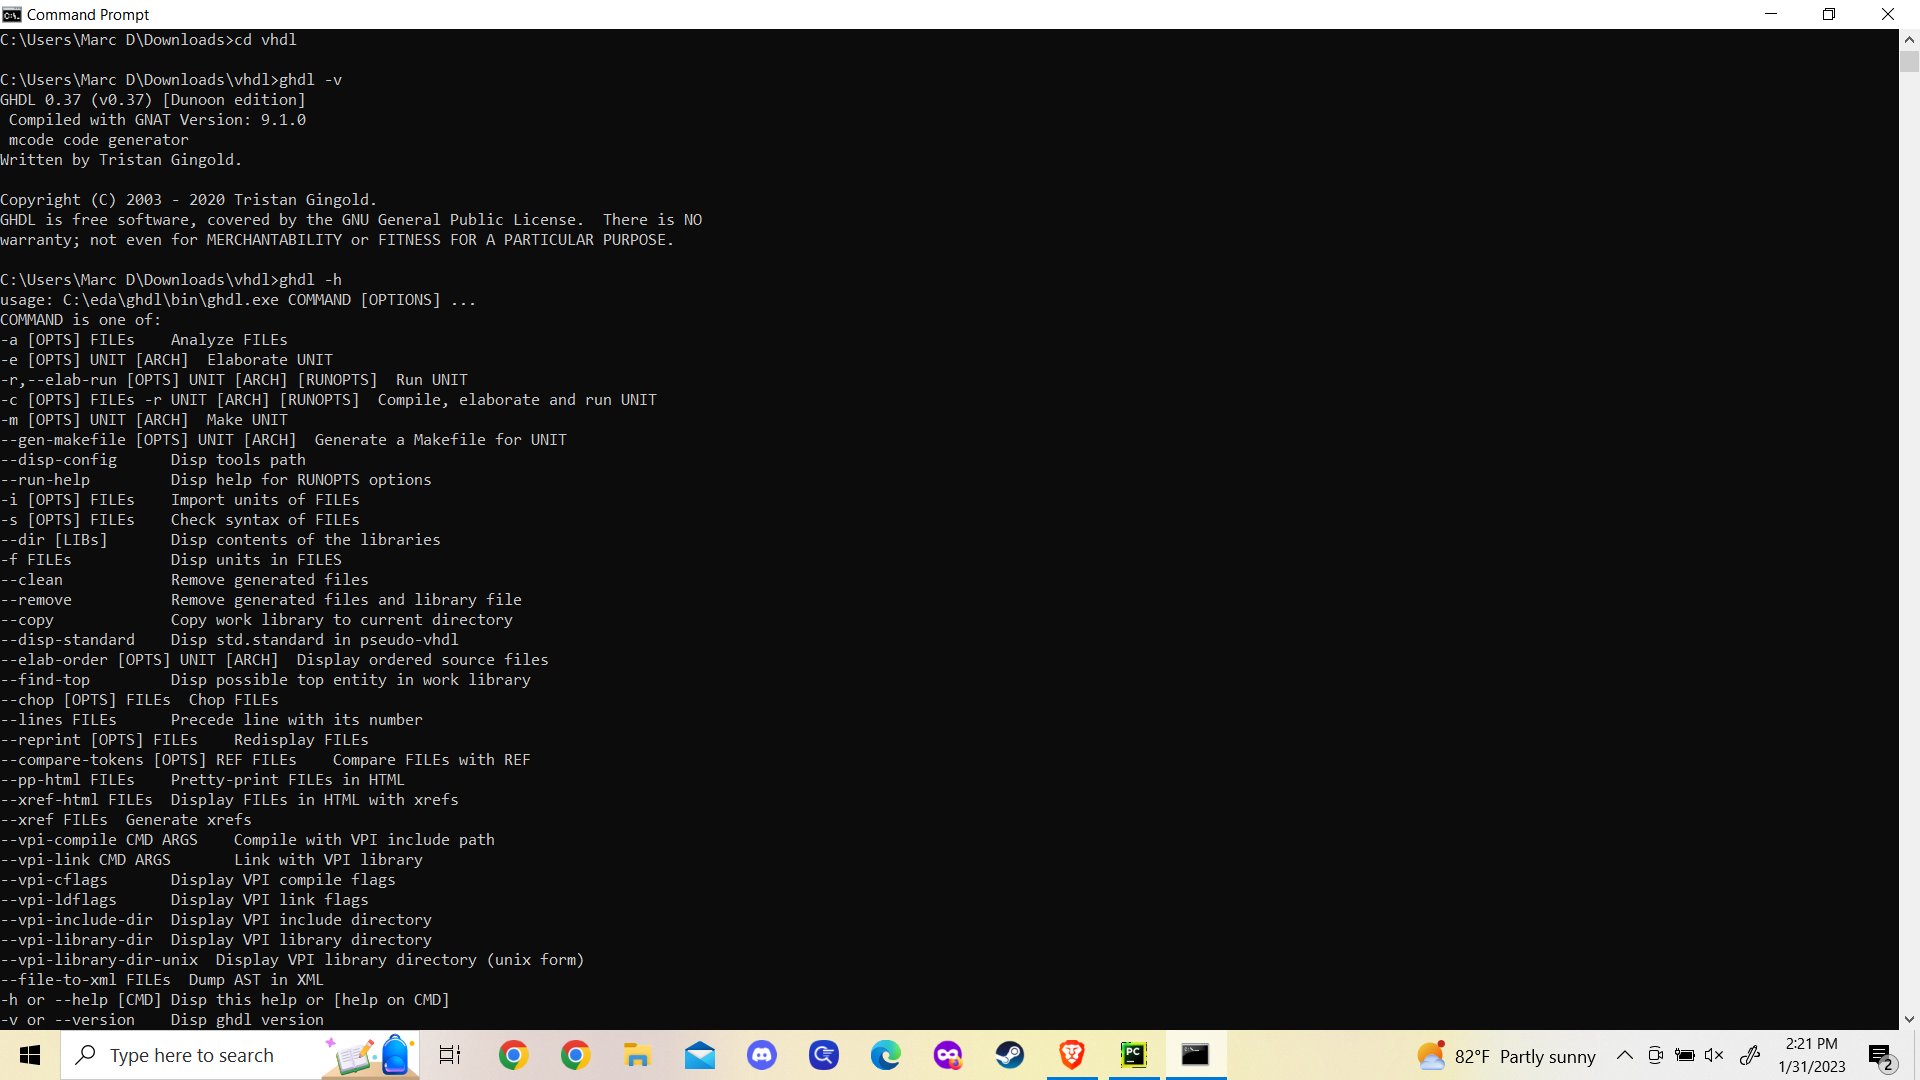Expand hidden system tray icons

(1626, 1055)
